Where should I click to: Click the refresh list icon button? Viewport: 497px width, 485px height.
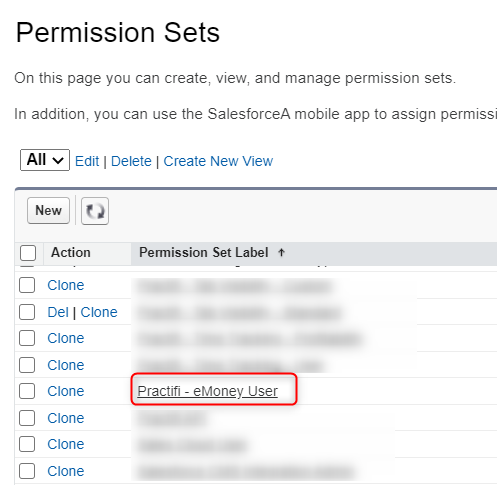click(95, 211)
